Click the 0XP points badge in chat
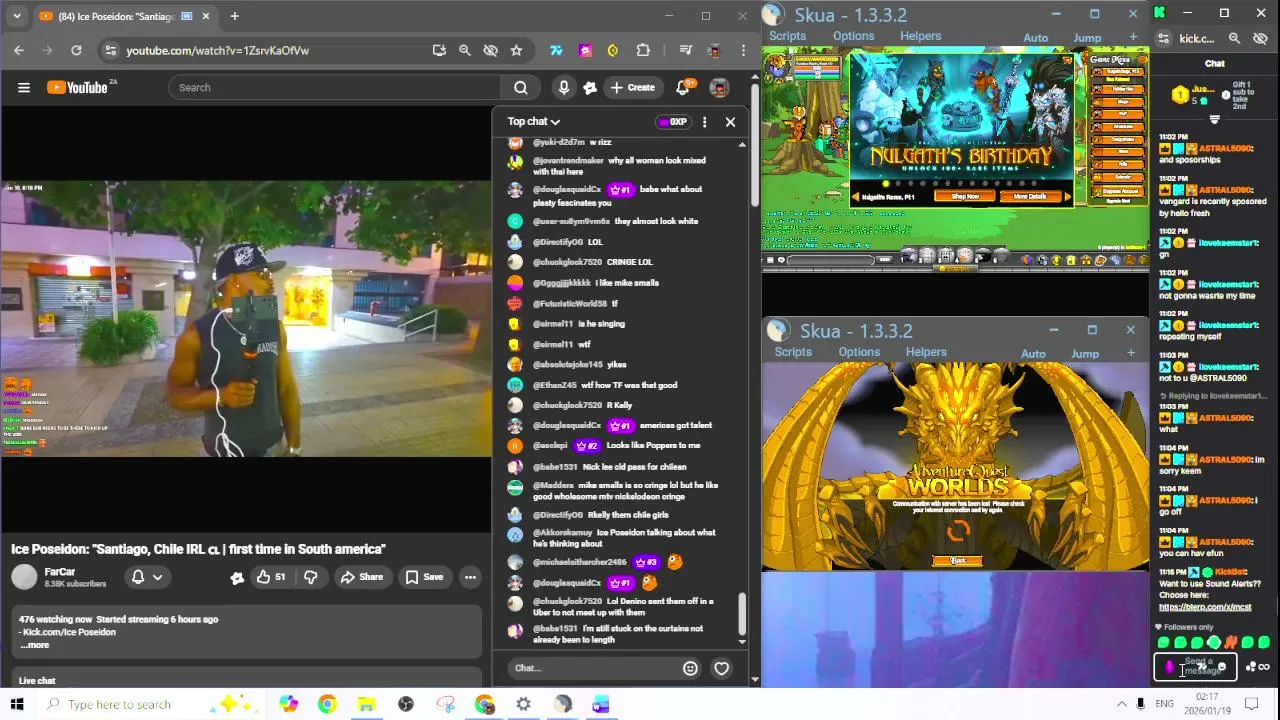 672,122
